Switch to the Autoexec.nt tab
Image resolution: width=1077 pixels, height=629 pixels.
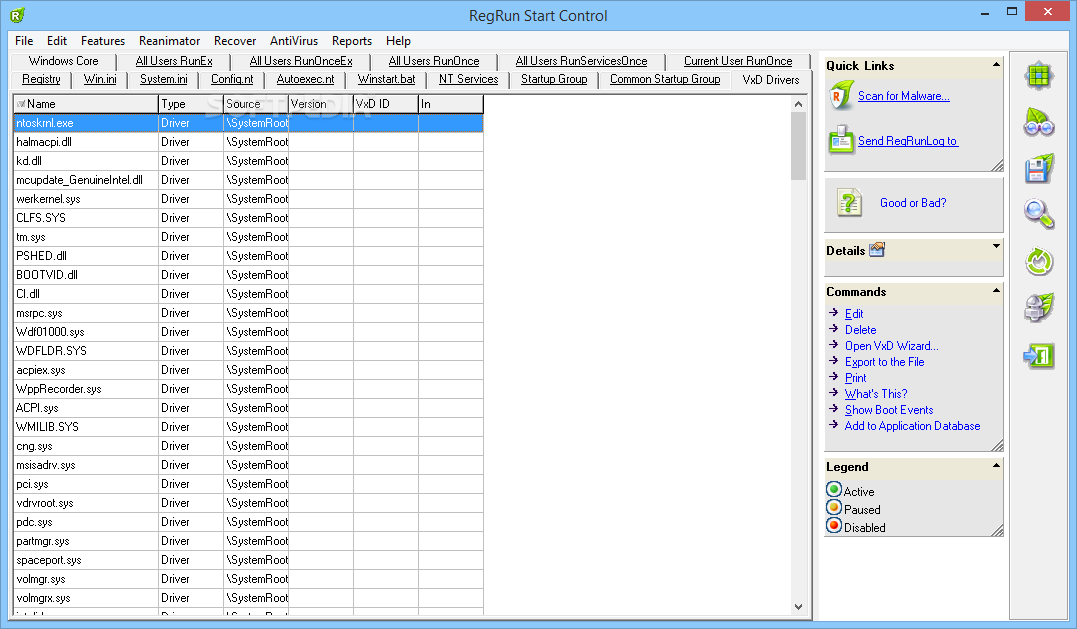pyautogui.click(x=305, y=79)
